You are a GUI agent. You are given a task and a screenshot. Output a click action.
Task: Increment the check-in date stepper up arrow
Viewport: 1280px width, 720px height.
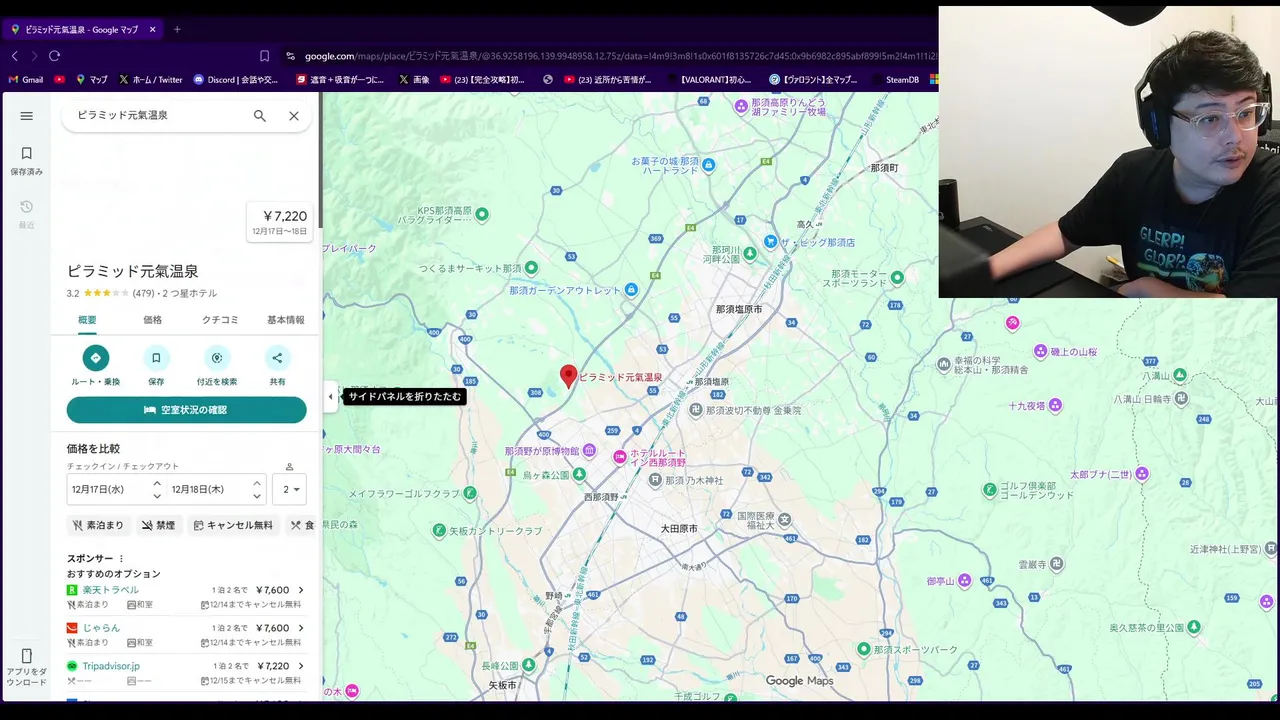click(x=157, y=484)
